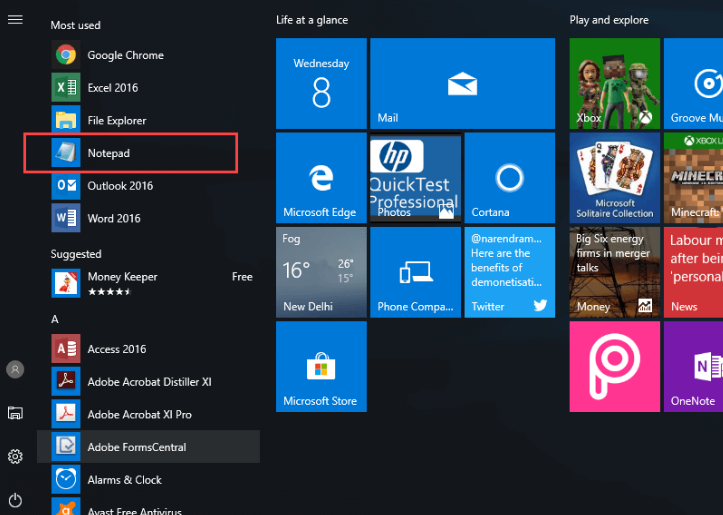Launch the Microsoft Edge tile
Screen dimensions: 723x515
(321, 178)
